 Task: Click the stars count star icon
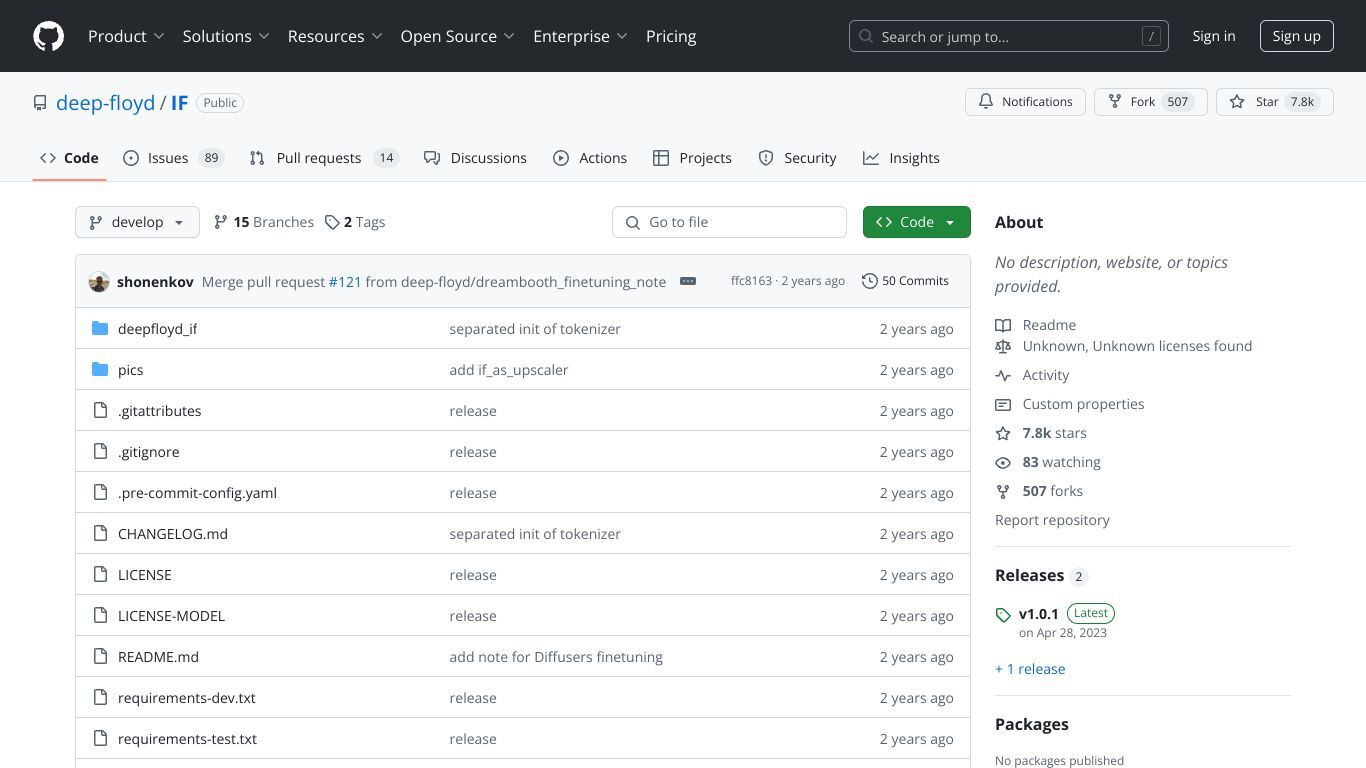point(1003,433)
